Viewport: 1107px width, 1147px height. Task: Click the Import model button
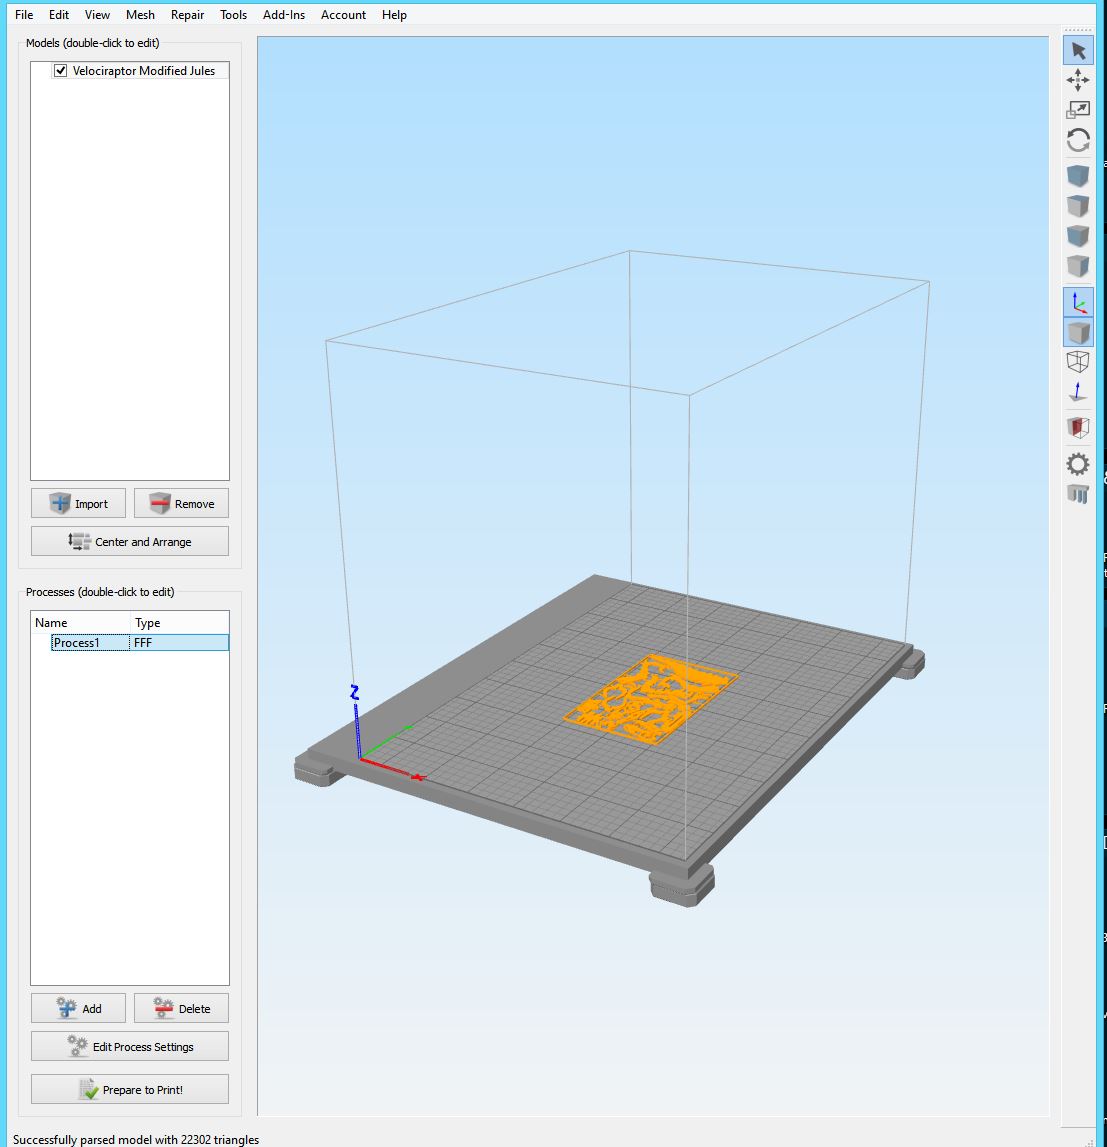tap(79, 504)
